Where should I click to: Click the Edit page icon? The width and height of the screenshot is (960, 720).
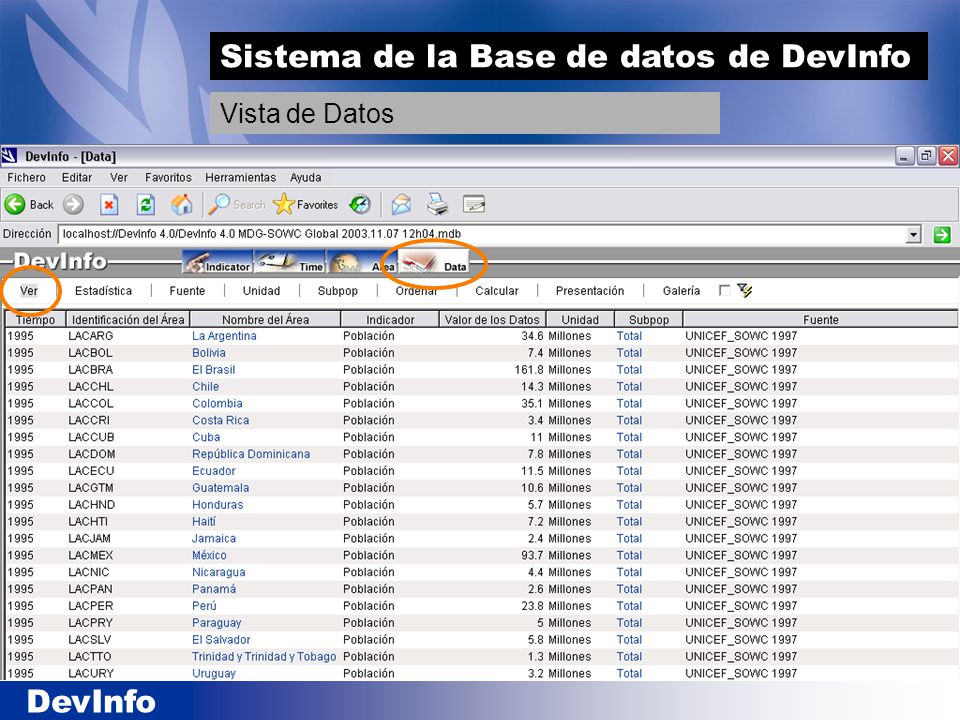click(474, 204)
